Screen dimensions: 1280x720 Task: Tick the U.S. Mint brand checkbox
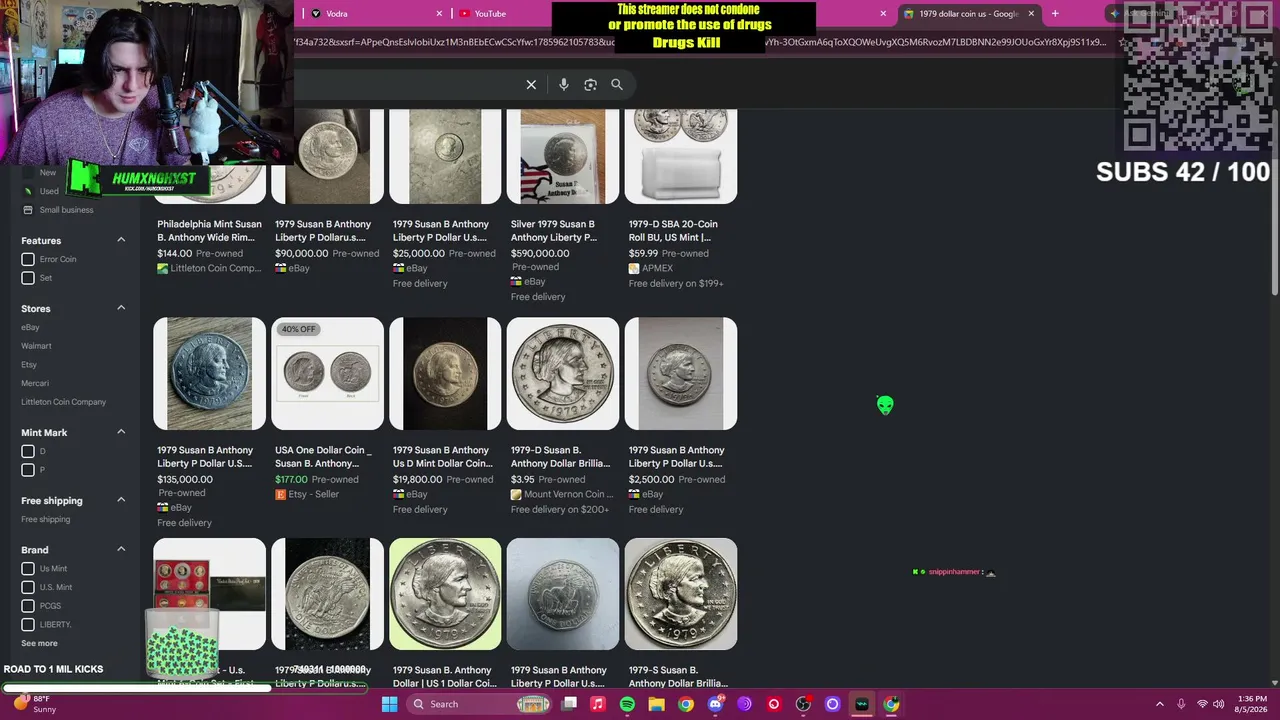[28, 587]
